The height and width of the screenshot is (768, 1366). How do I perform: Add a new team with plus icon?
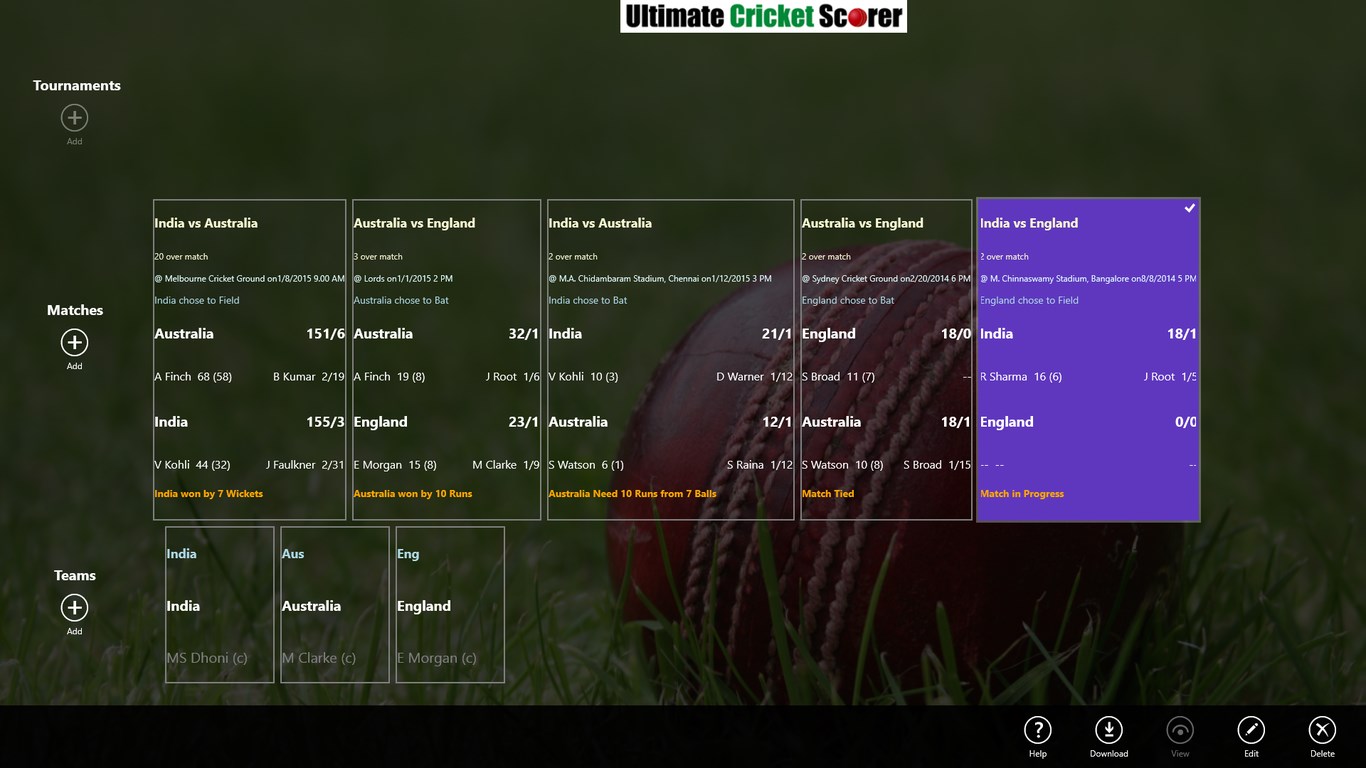(75, 608)
